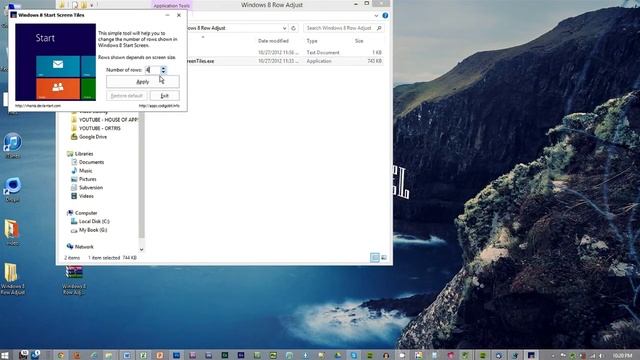
Task: Select the Windows 8 Row Adj WinRAR archive
Action: coord(74,280)
